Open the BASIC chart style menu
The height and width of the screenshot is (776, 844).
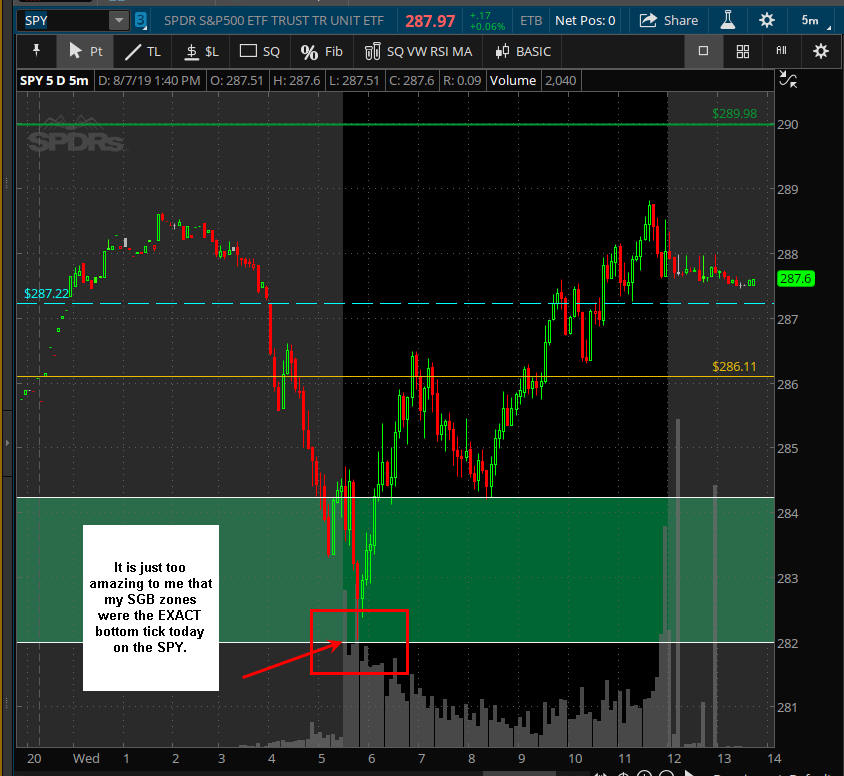pyautogui.click(x=523, y=52)
